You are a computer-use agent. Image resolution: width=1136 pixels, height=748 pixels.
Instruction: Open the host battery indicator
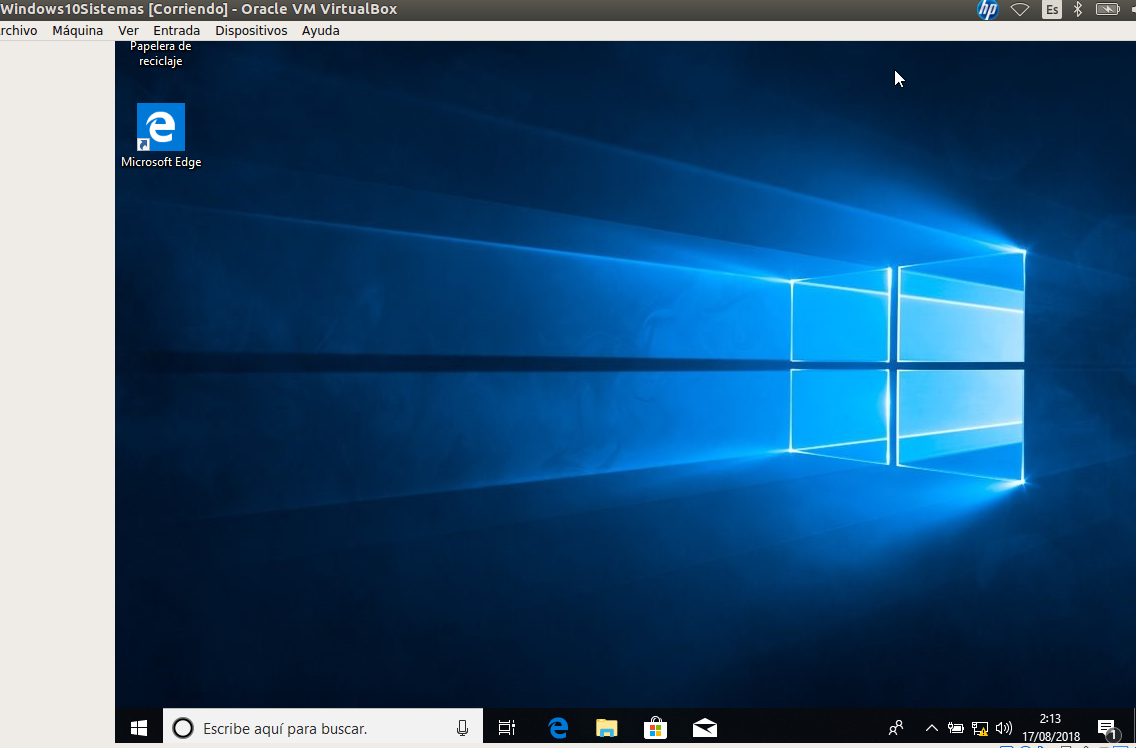[x=1108, y=9]
